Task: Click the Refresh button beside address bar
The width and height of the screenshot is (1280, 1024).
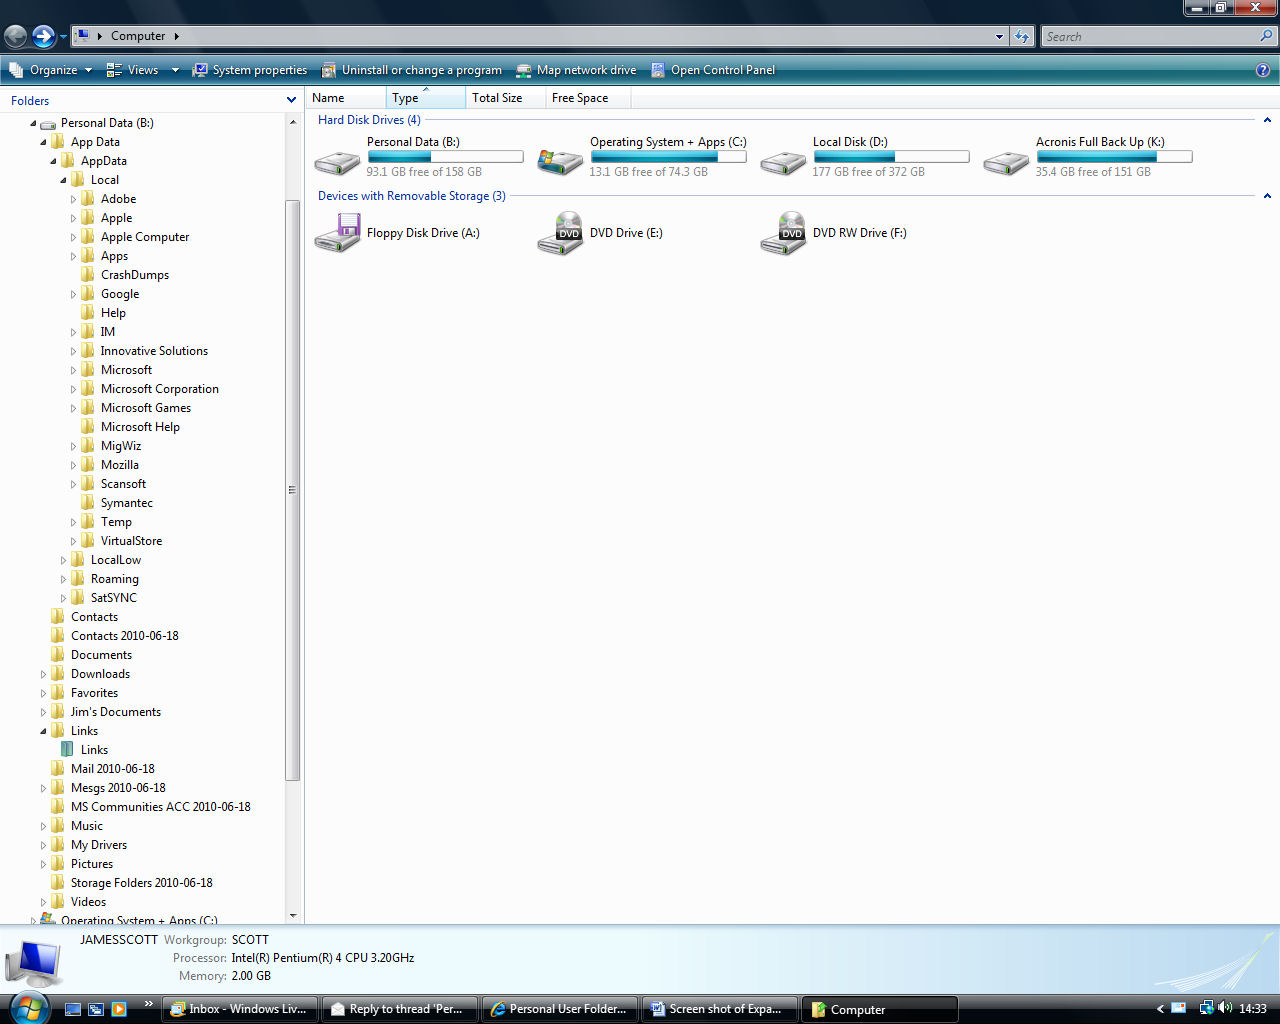Action: [x=1021, y=36]
